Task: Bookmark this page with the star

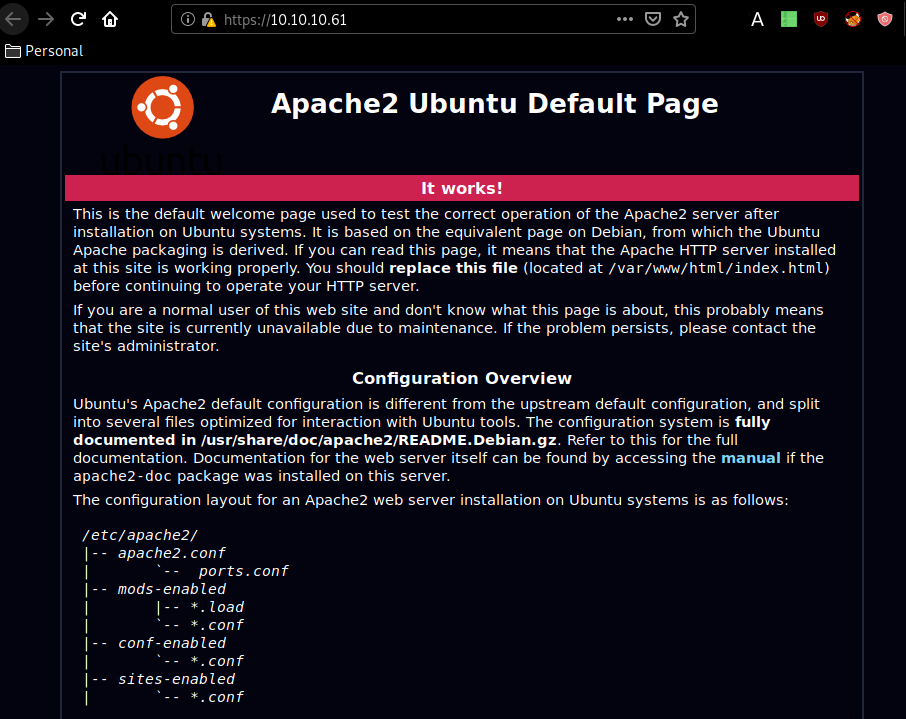Action: (681, 19)
